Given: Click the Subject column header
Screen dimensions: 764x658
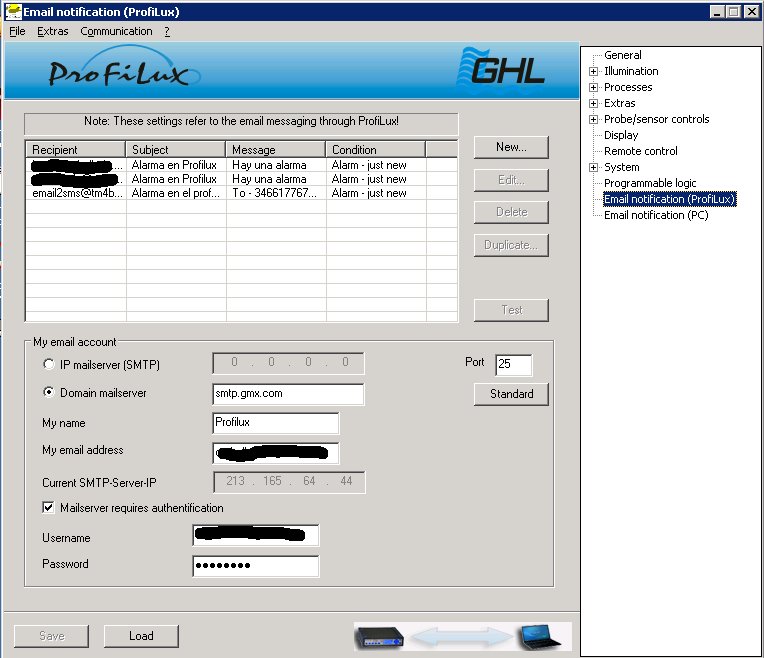Looking at the screenshot, I should (x=175, y=150).
